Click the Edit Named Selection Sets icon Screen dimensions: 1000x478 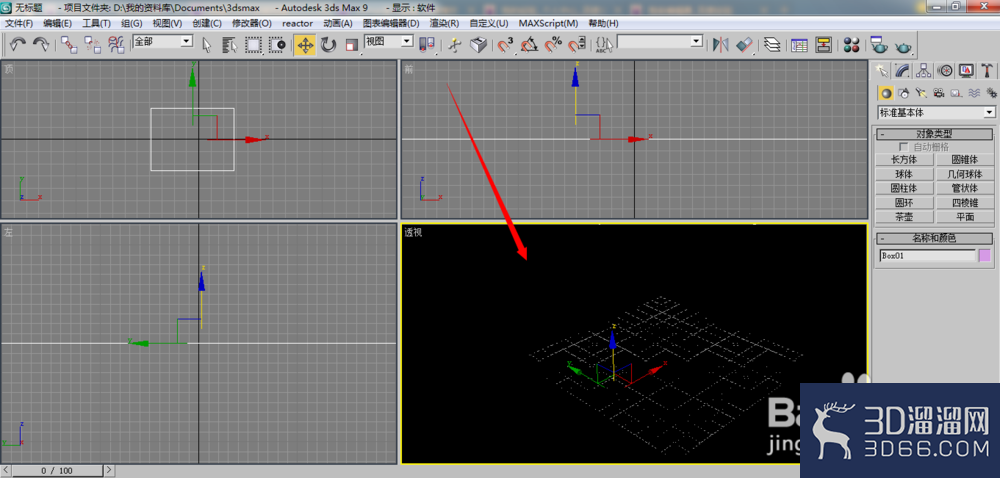[604, 45]
